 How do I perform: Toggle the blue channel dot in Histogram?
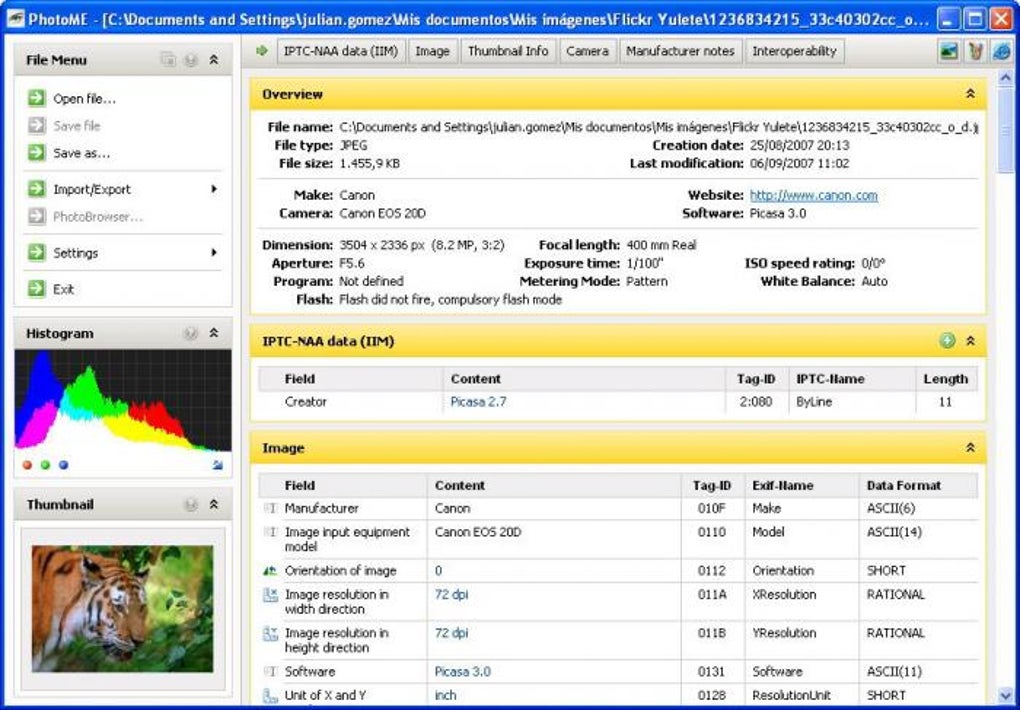click(63, 465)
